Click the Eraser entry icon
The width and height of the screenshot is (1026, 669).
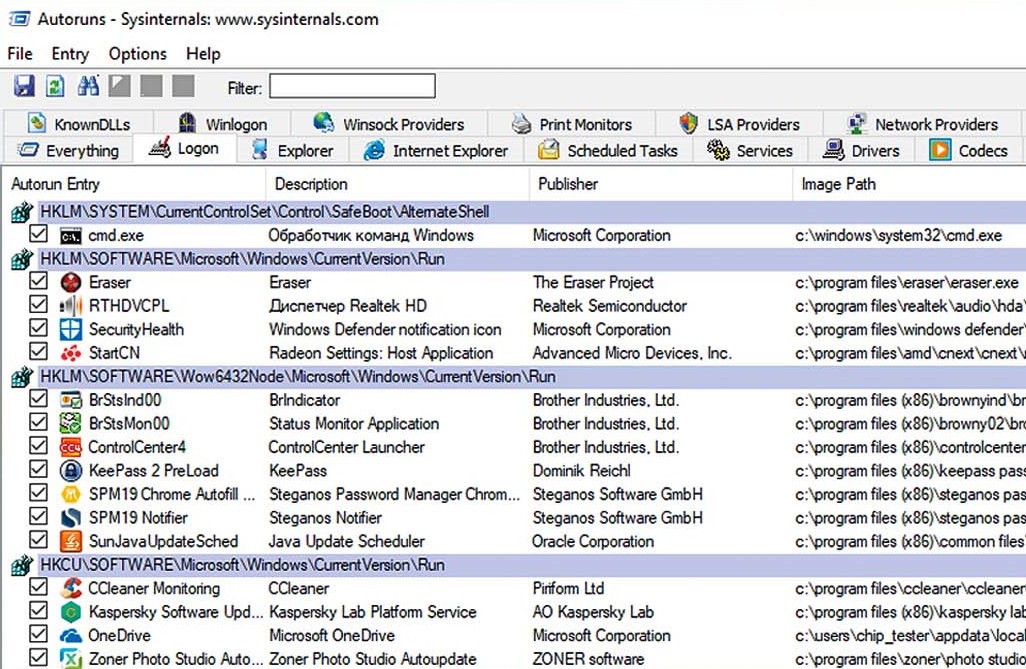[x=70, y=283]
